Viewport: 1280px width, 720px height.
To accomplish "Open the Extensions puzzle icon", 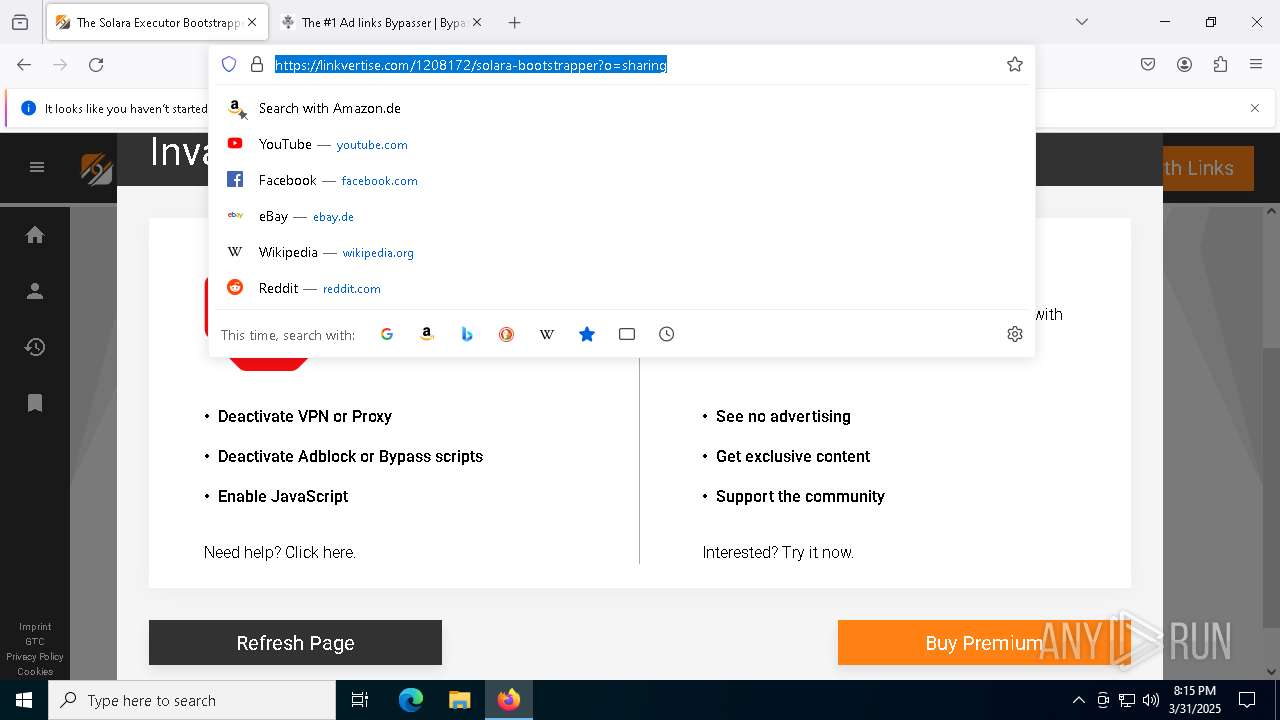I will pyautogui.click(x=1220, y=65).
